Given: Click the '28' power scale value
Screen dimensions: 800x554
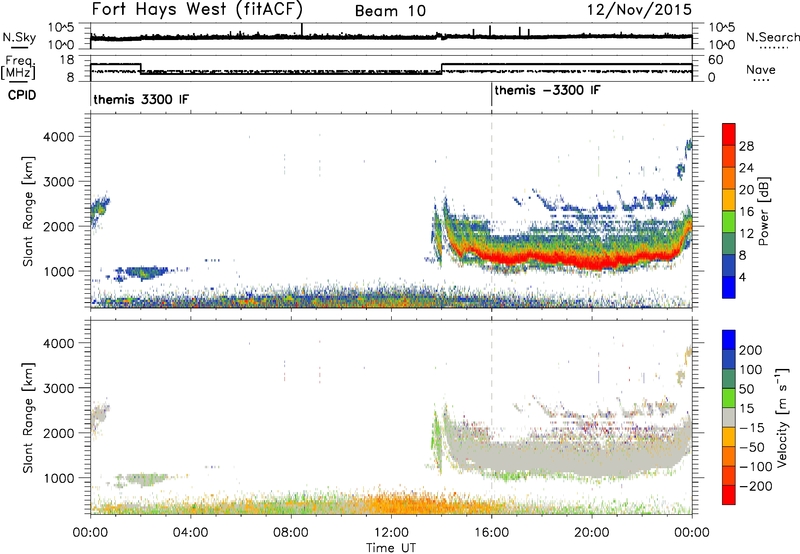Looking at the screenshot, I should click(x=746, y=146).
